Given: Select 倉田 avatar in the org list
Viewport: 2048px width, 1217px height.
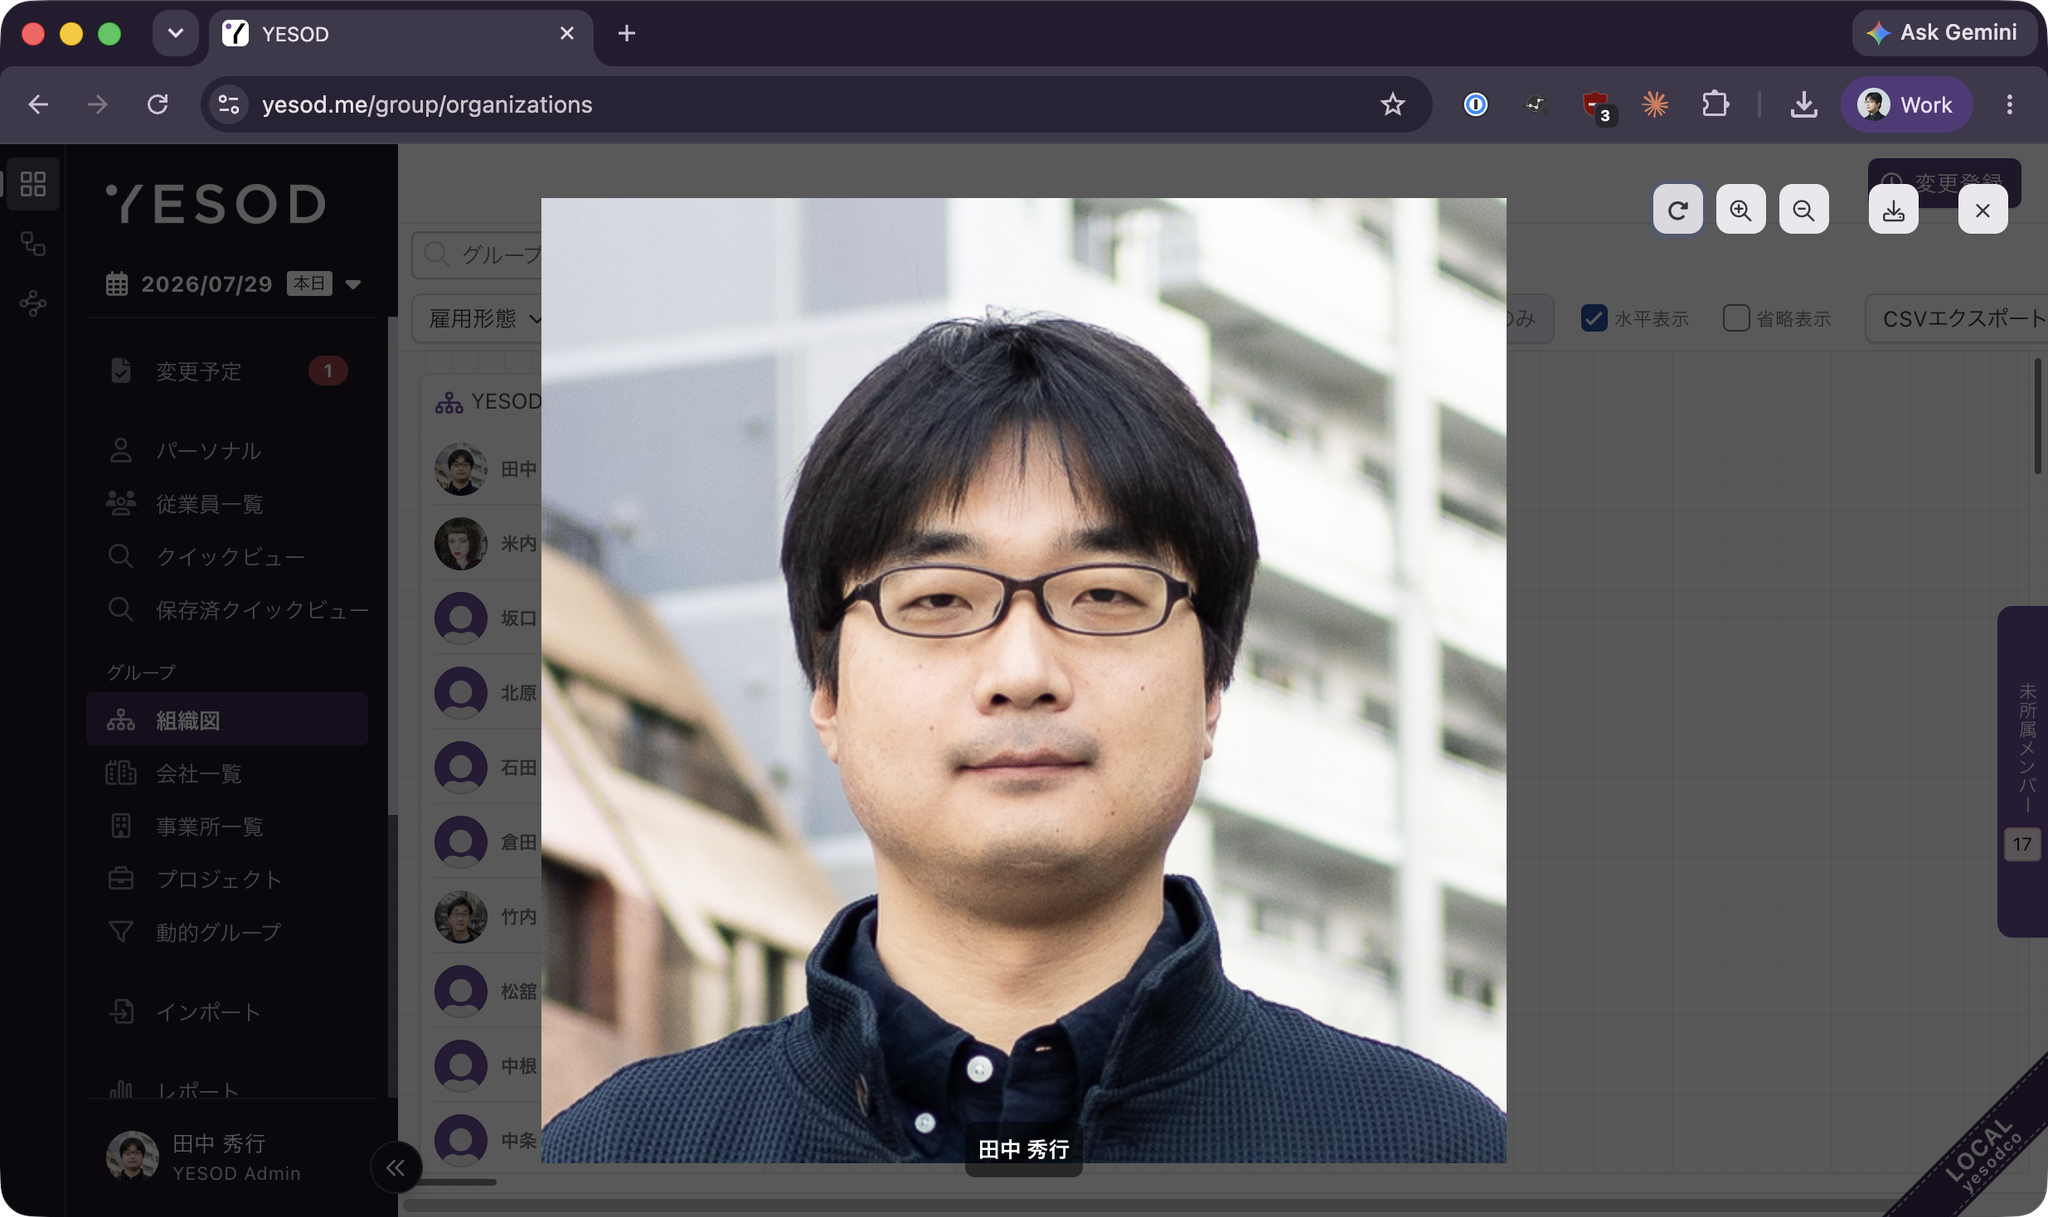Looking at the screenshot, I should pyautogui.click(x=461, y=842).
